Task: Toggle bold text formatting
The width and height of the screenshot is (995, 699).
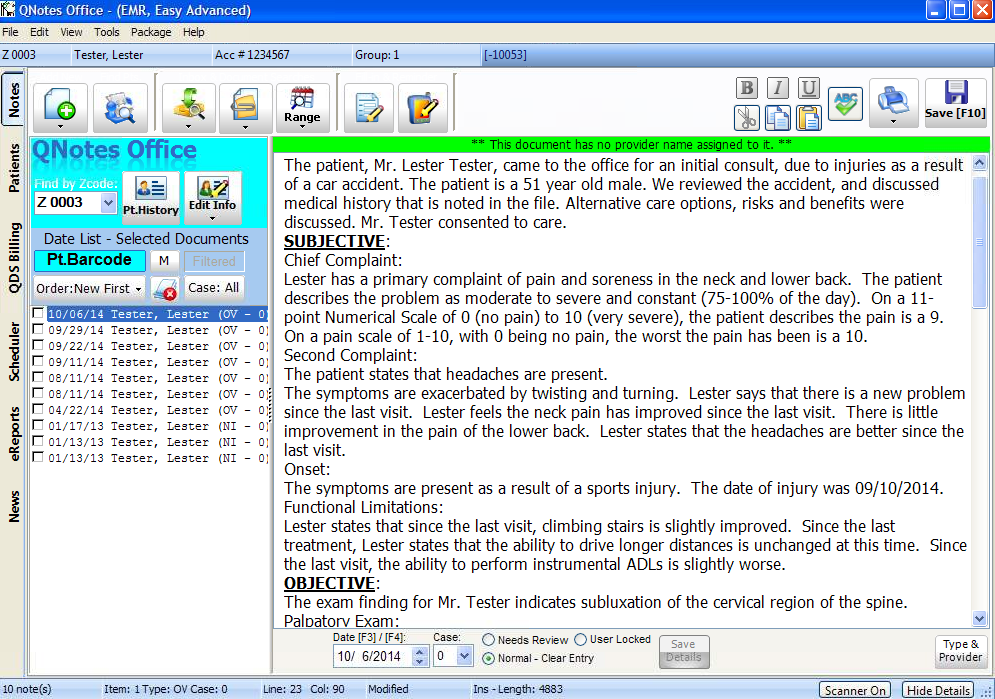Action: click(x=746, y=88)
